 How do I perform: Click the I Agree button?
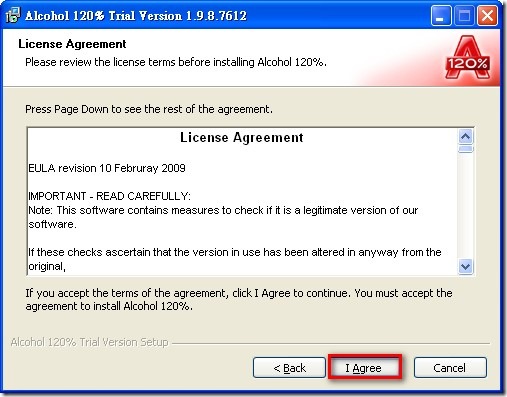[x=364, y=368]
